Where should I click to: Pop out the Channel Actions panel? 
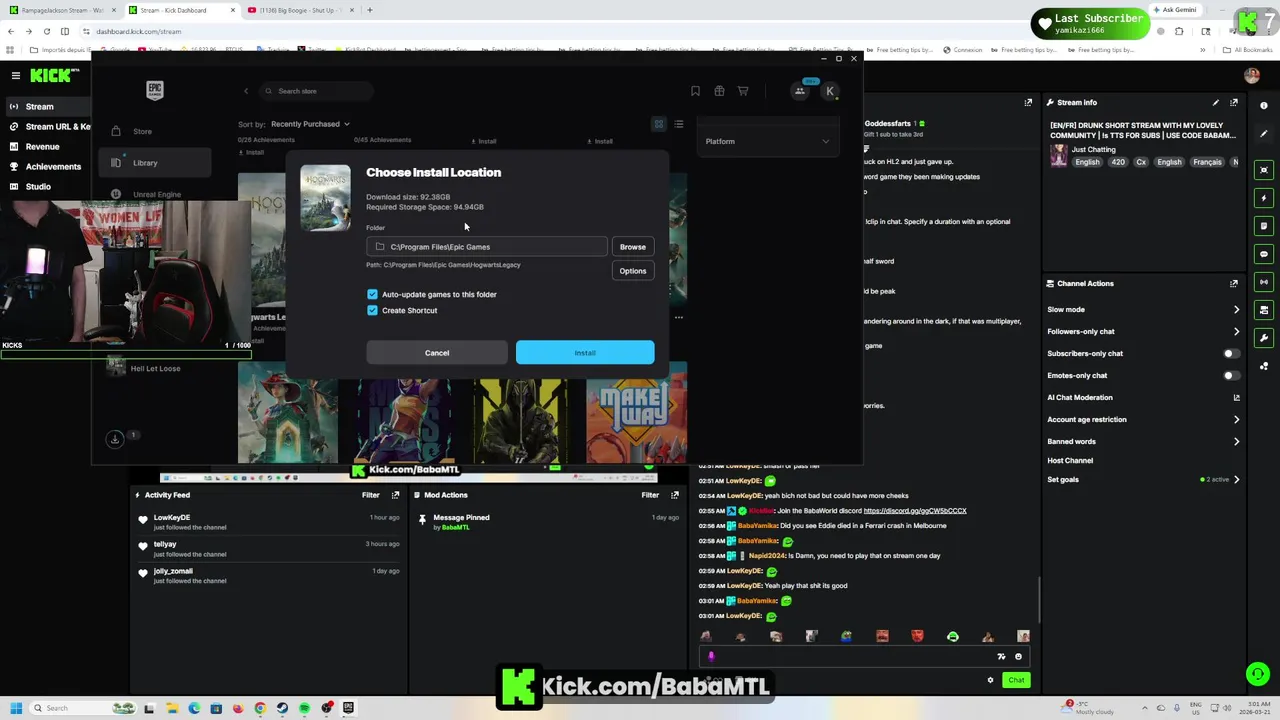(x=1234, y=283)
